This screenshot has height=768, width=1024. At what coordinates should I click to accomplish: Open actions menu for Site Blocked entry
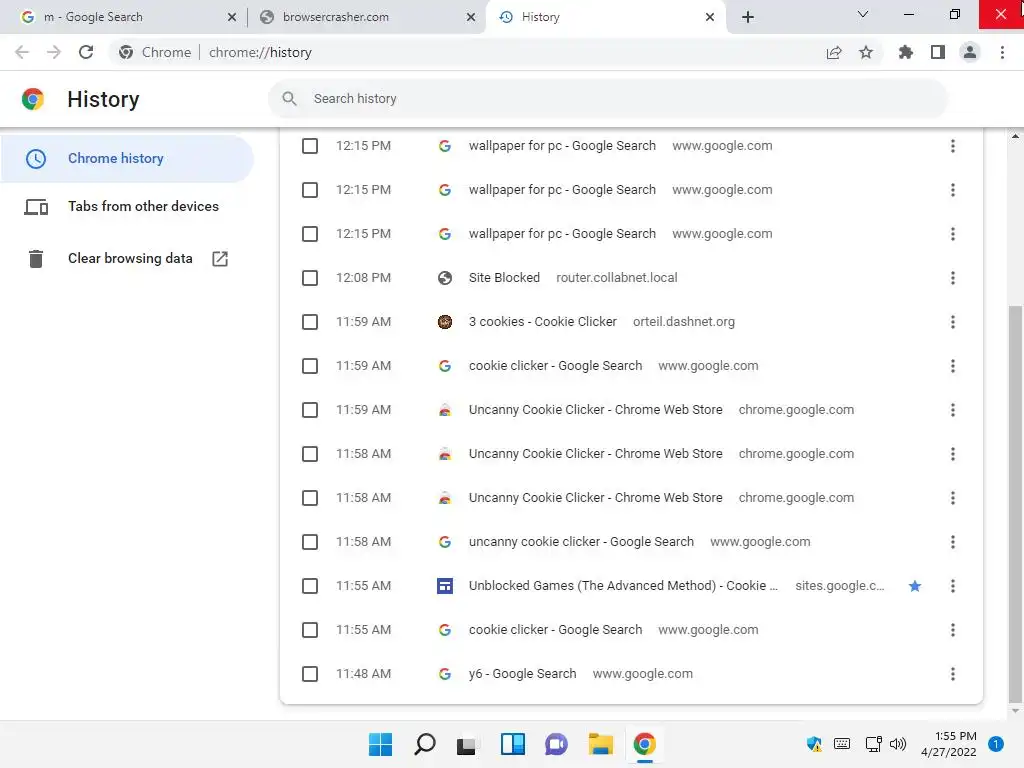tap(953, 278)
